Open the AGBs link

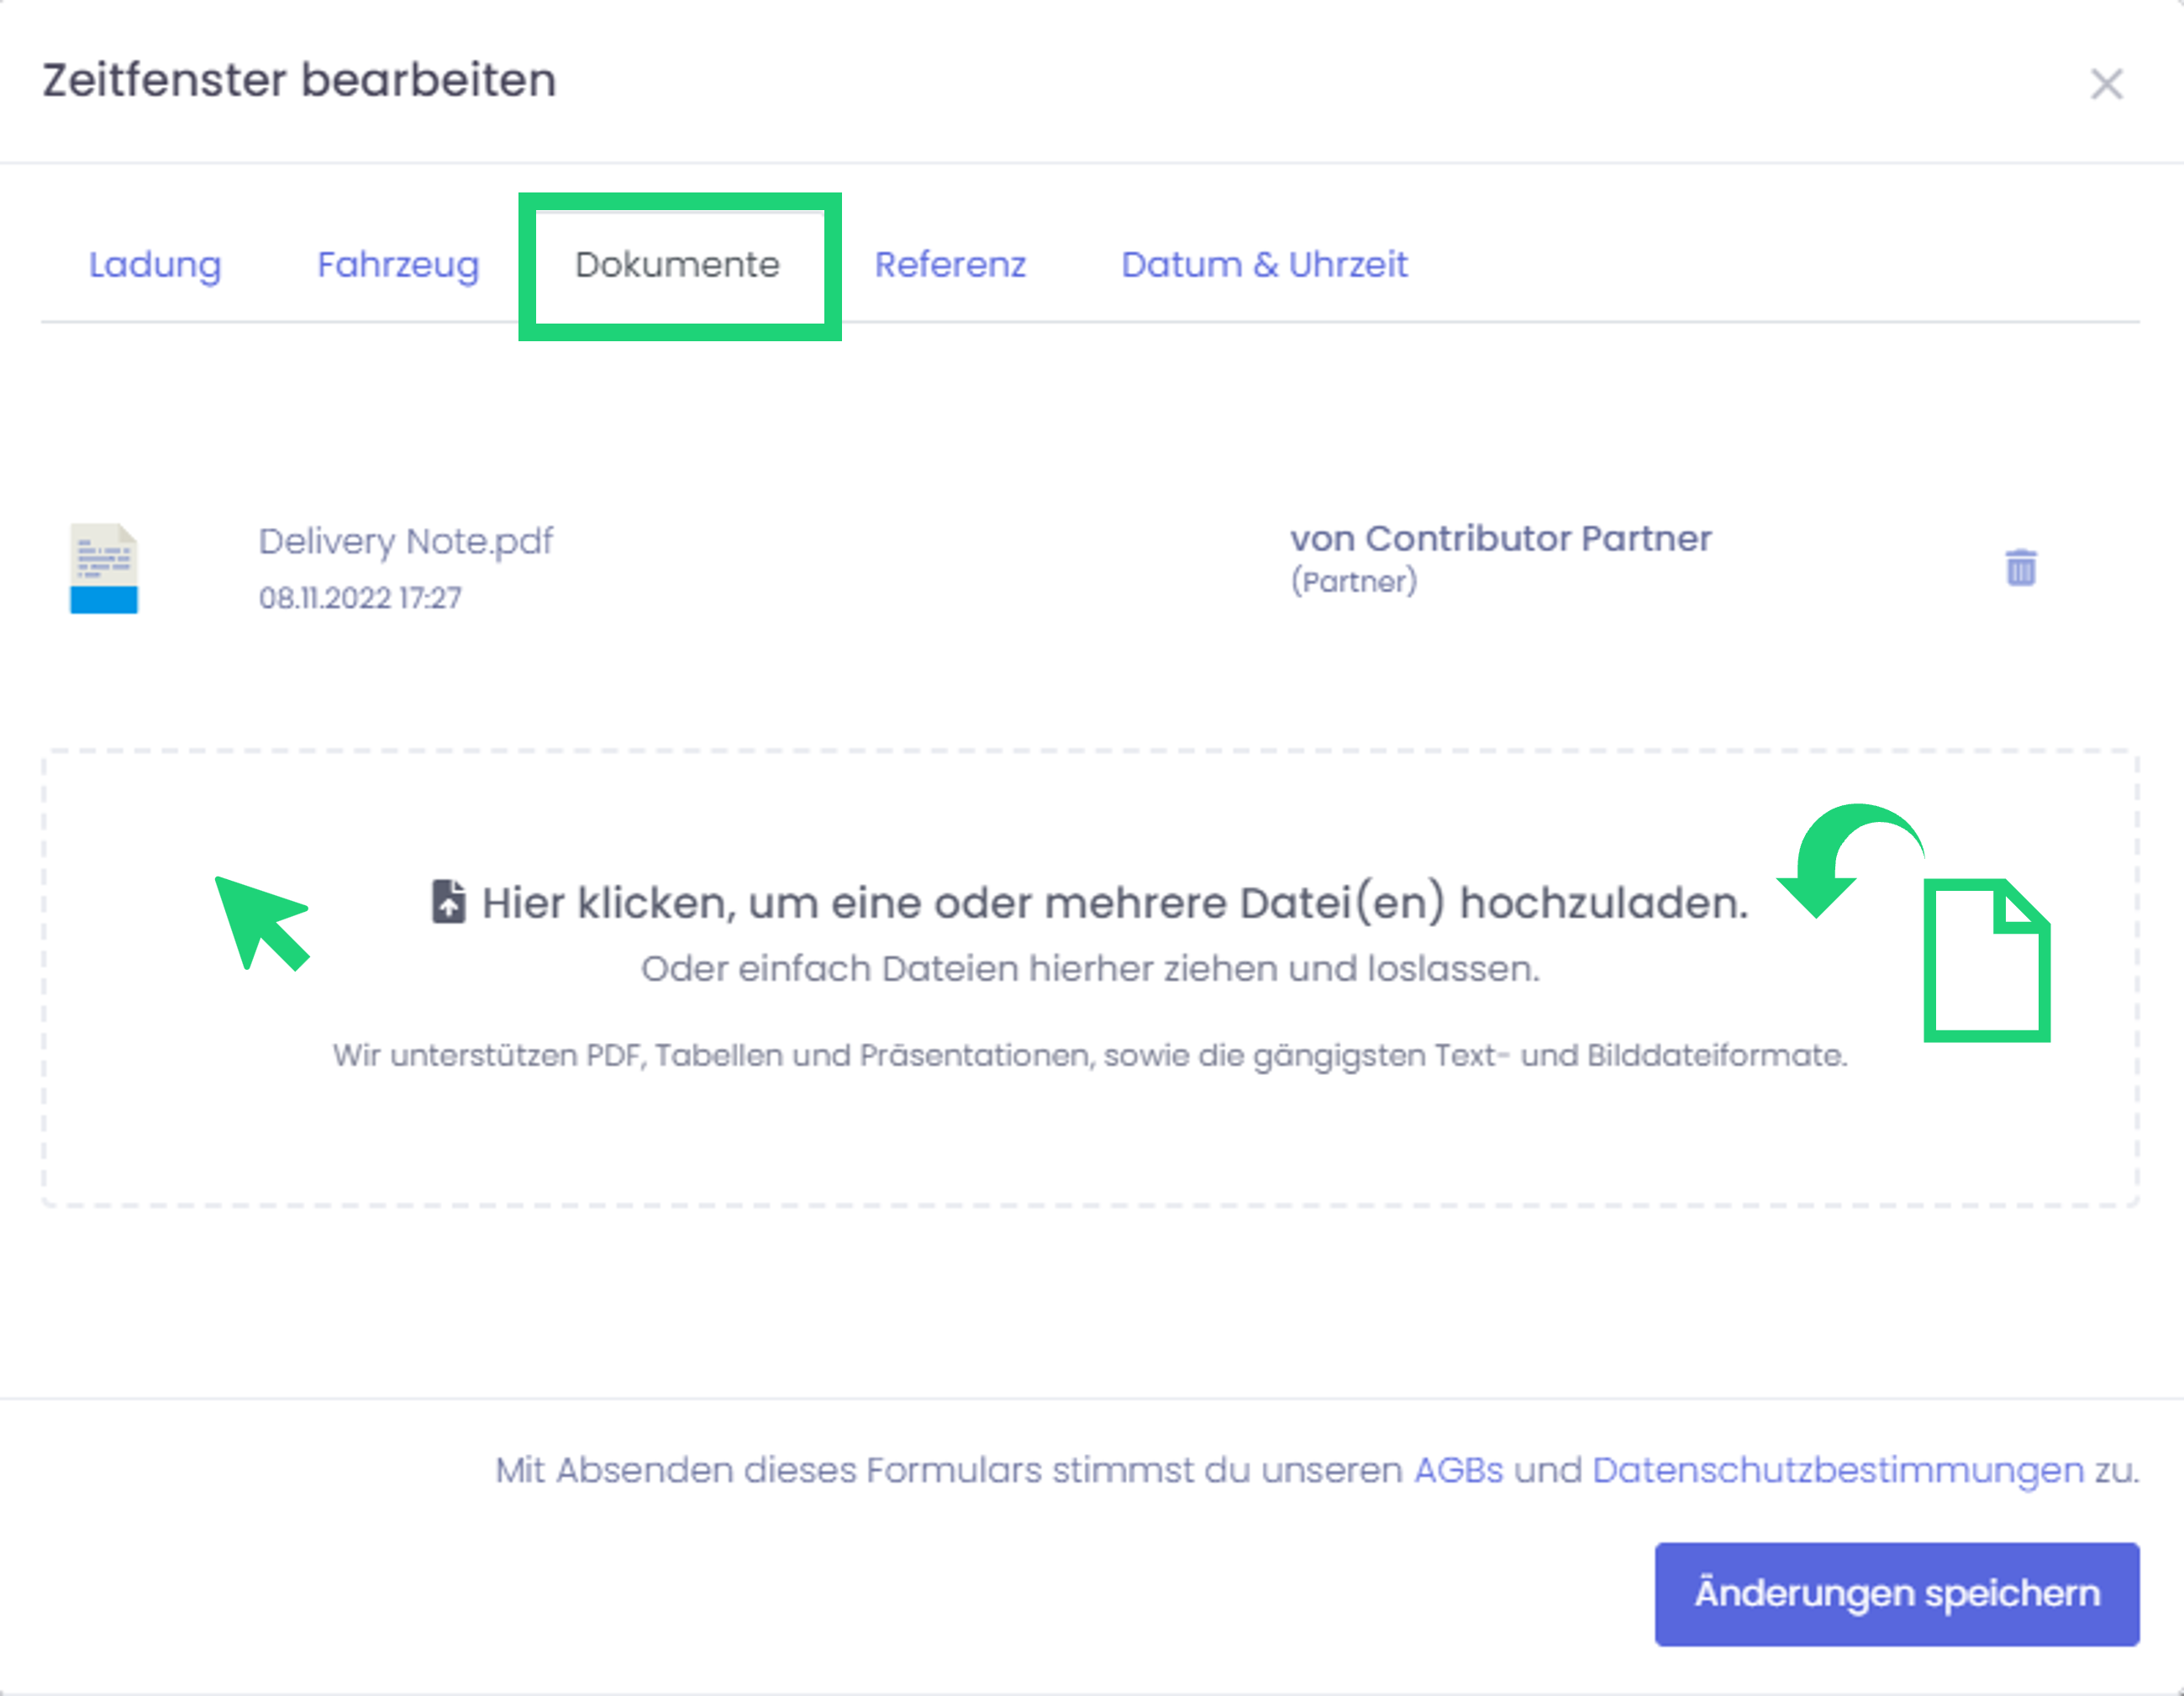(x=1457, y=1470)
